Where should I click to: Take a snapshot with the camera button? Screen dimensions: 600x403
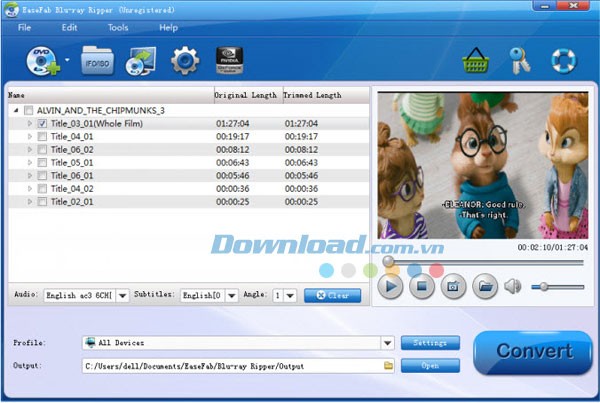tap(453, 286)
